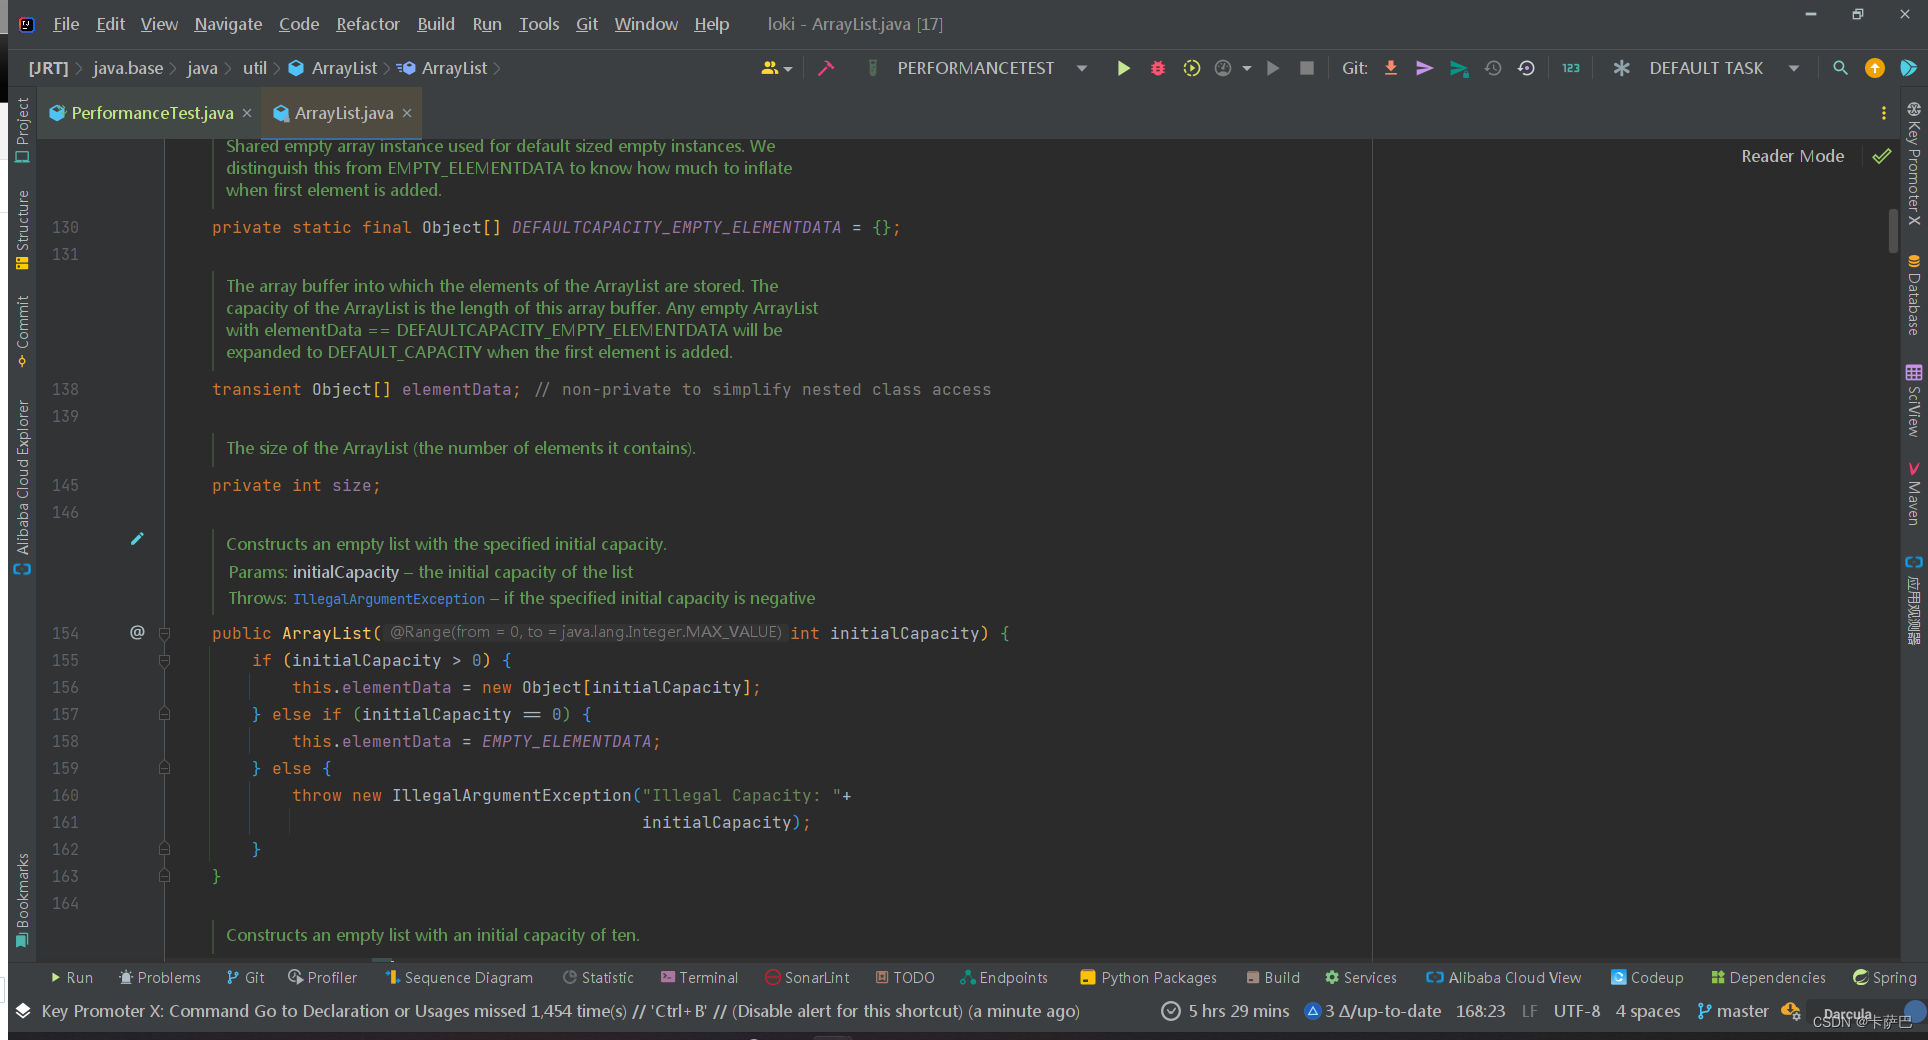Open the Refactor menu
Image resolution: width=1928 pixels, height=1040 pixels.
click(x=367, y=24)
